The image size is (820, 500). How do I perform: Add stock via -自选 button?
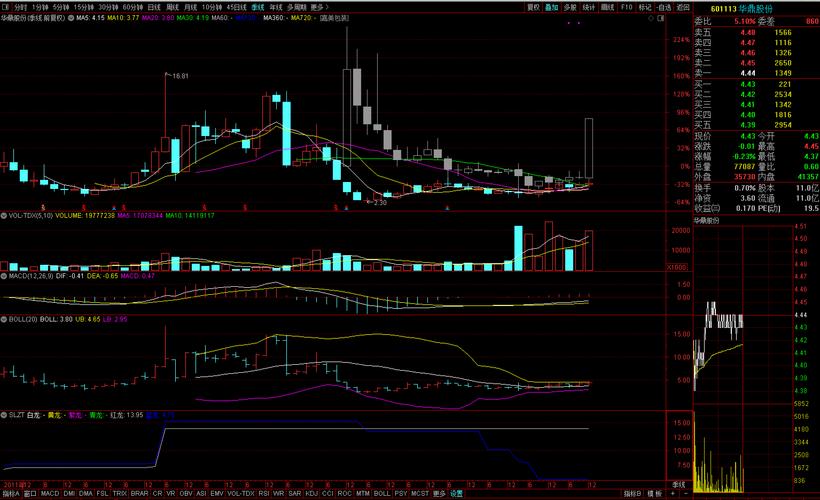click(x=664, y=6)
